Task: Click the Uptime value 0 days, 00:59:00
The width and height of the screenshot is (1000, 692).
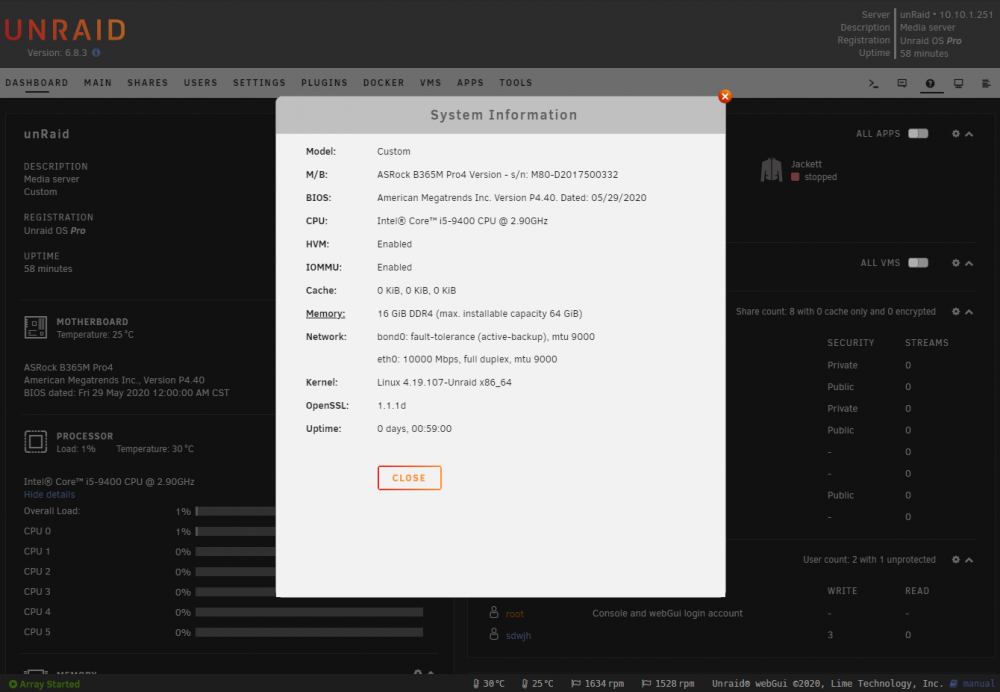Action: (x=414, y=429)
